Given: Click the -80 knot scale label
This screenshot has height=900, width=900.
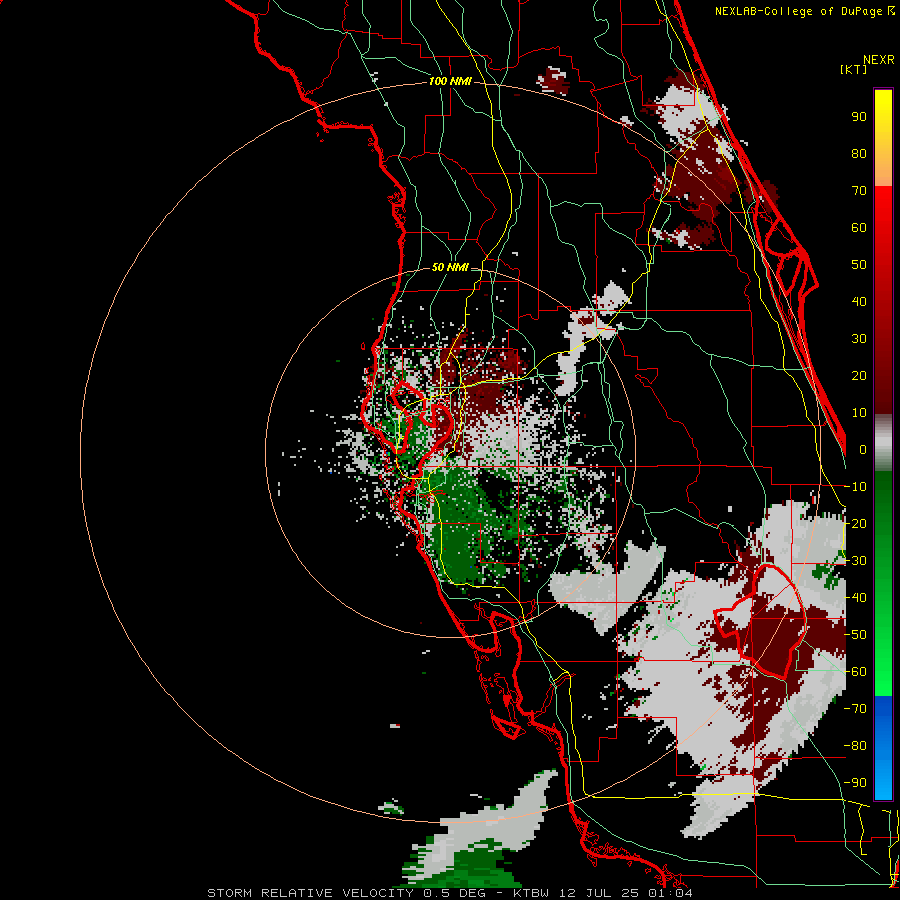Looking at the screenshot, I should pos(855,746).
